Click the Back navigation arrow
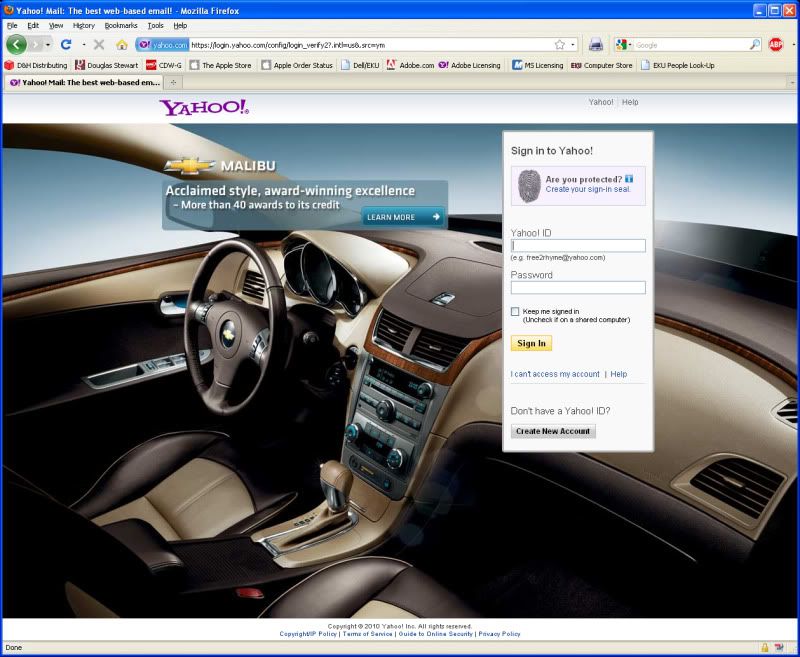The width and height of the screenshot is (800, 657). [x=16, y=44]
